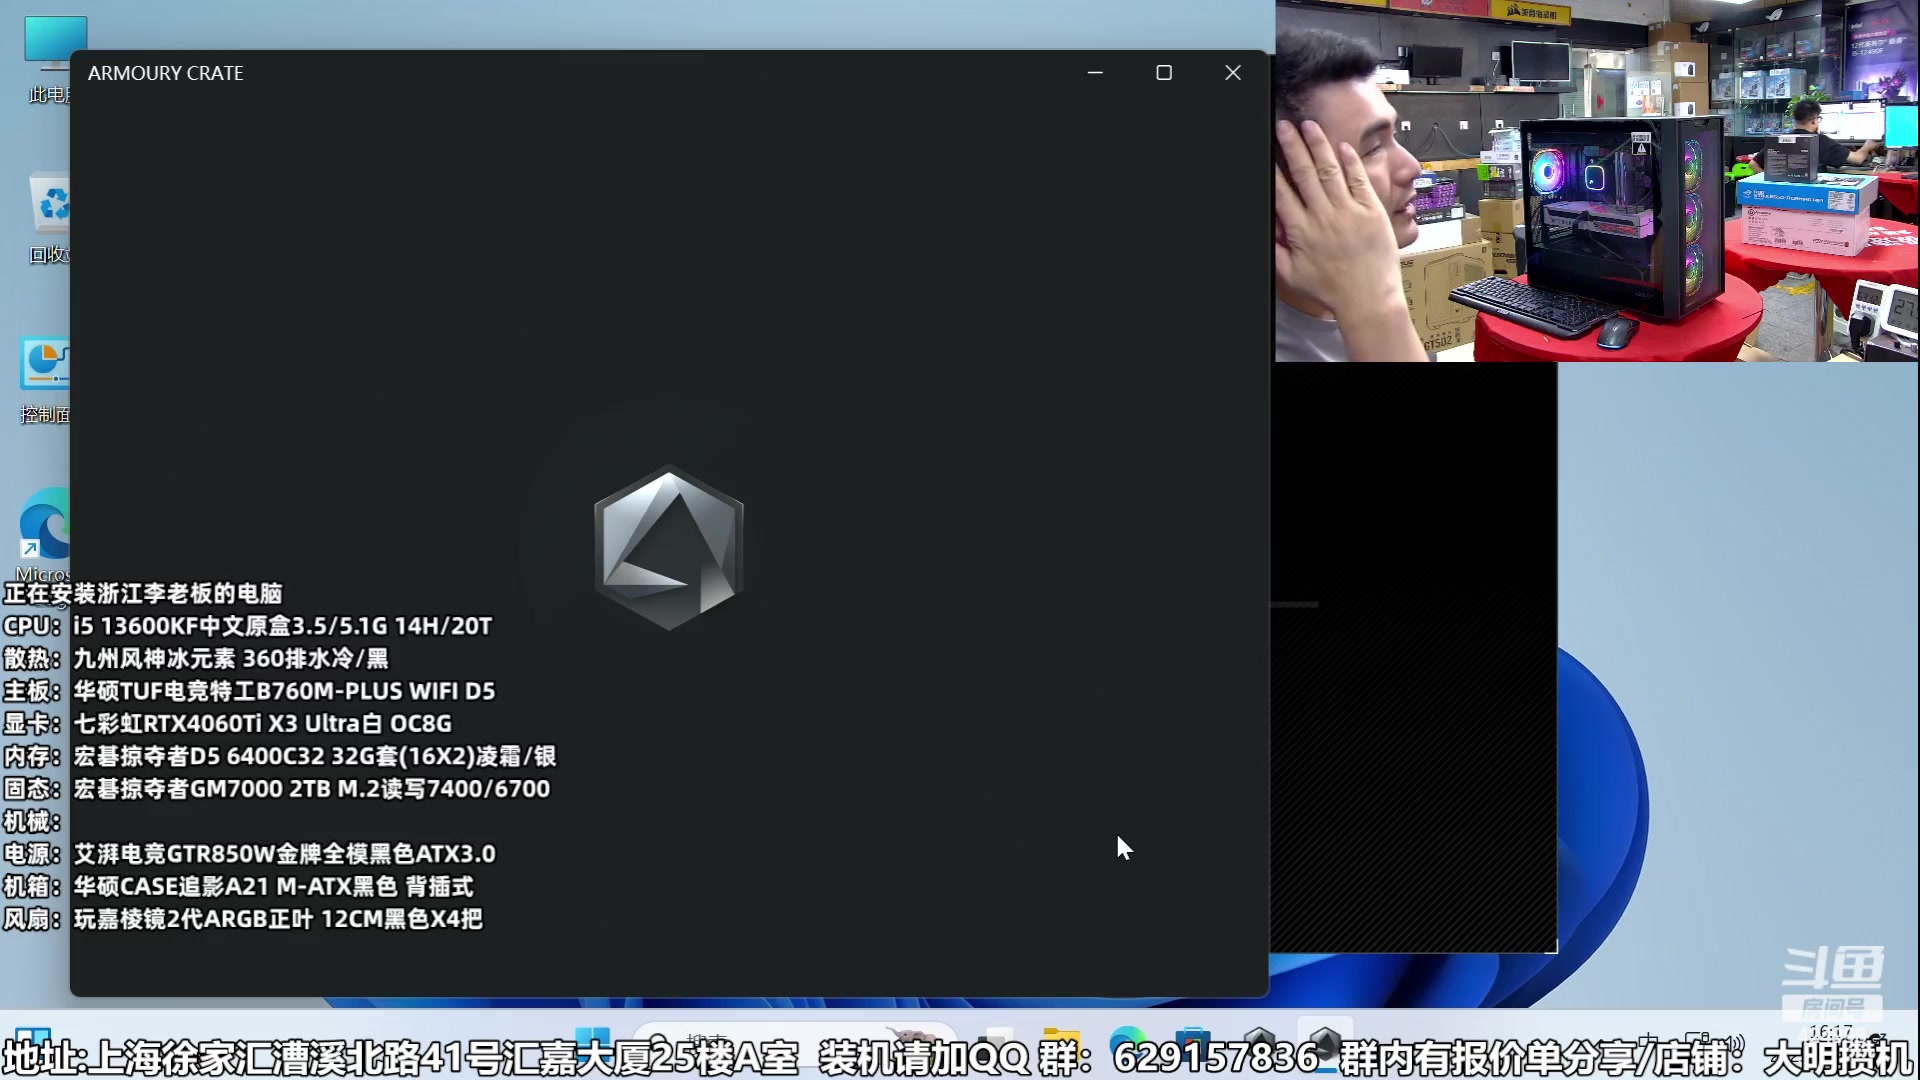This screenshot has width=1920, height=1080.
Task: Launch Edge from the taskbar
Action: click(1127, 1040)
